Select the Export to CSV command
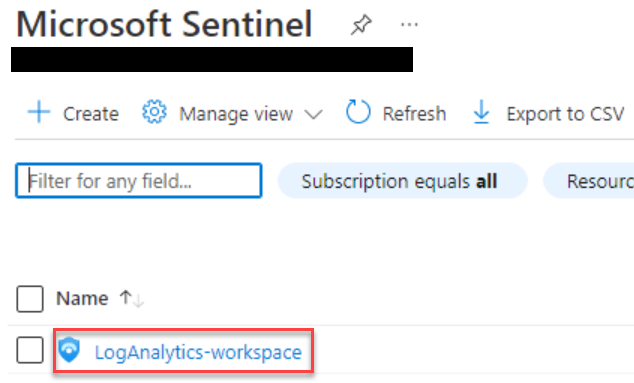Image resolution: width=634 pixels, height=383 pixels. [565, 114]
